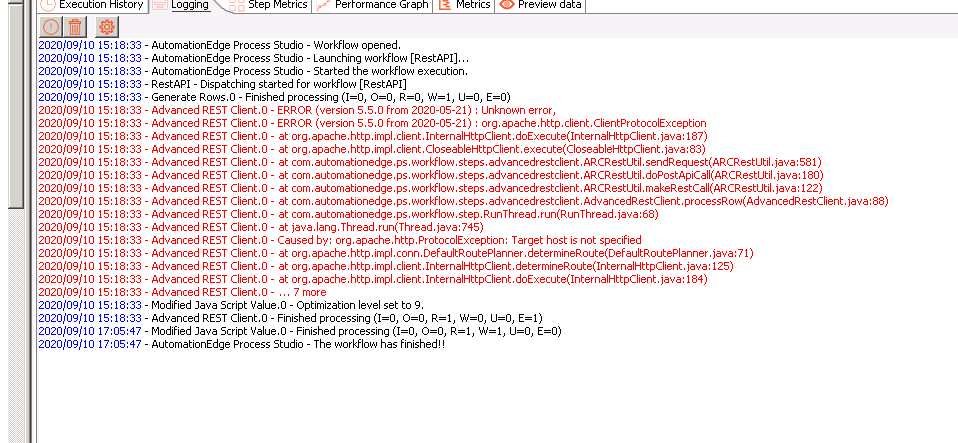Click the ARCRestUtil.sendRequest stack line
Viewport: 958px width, 443px height.
click(430, 162)
